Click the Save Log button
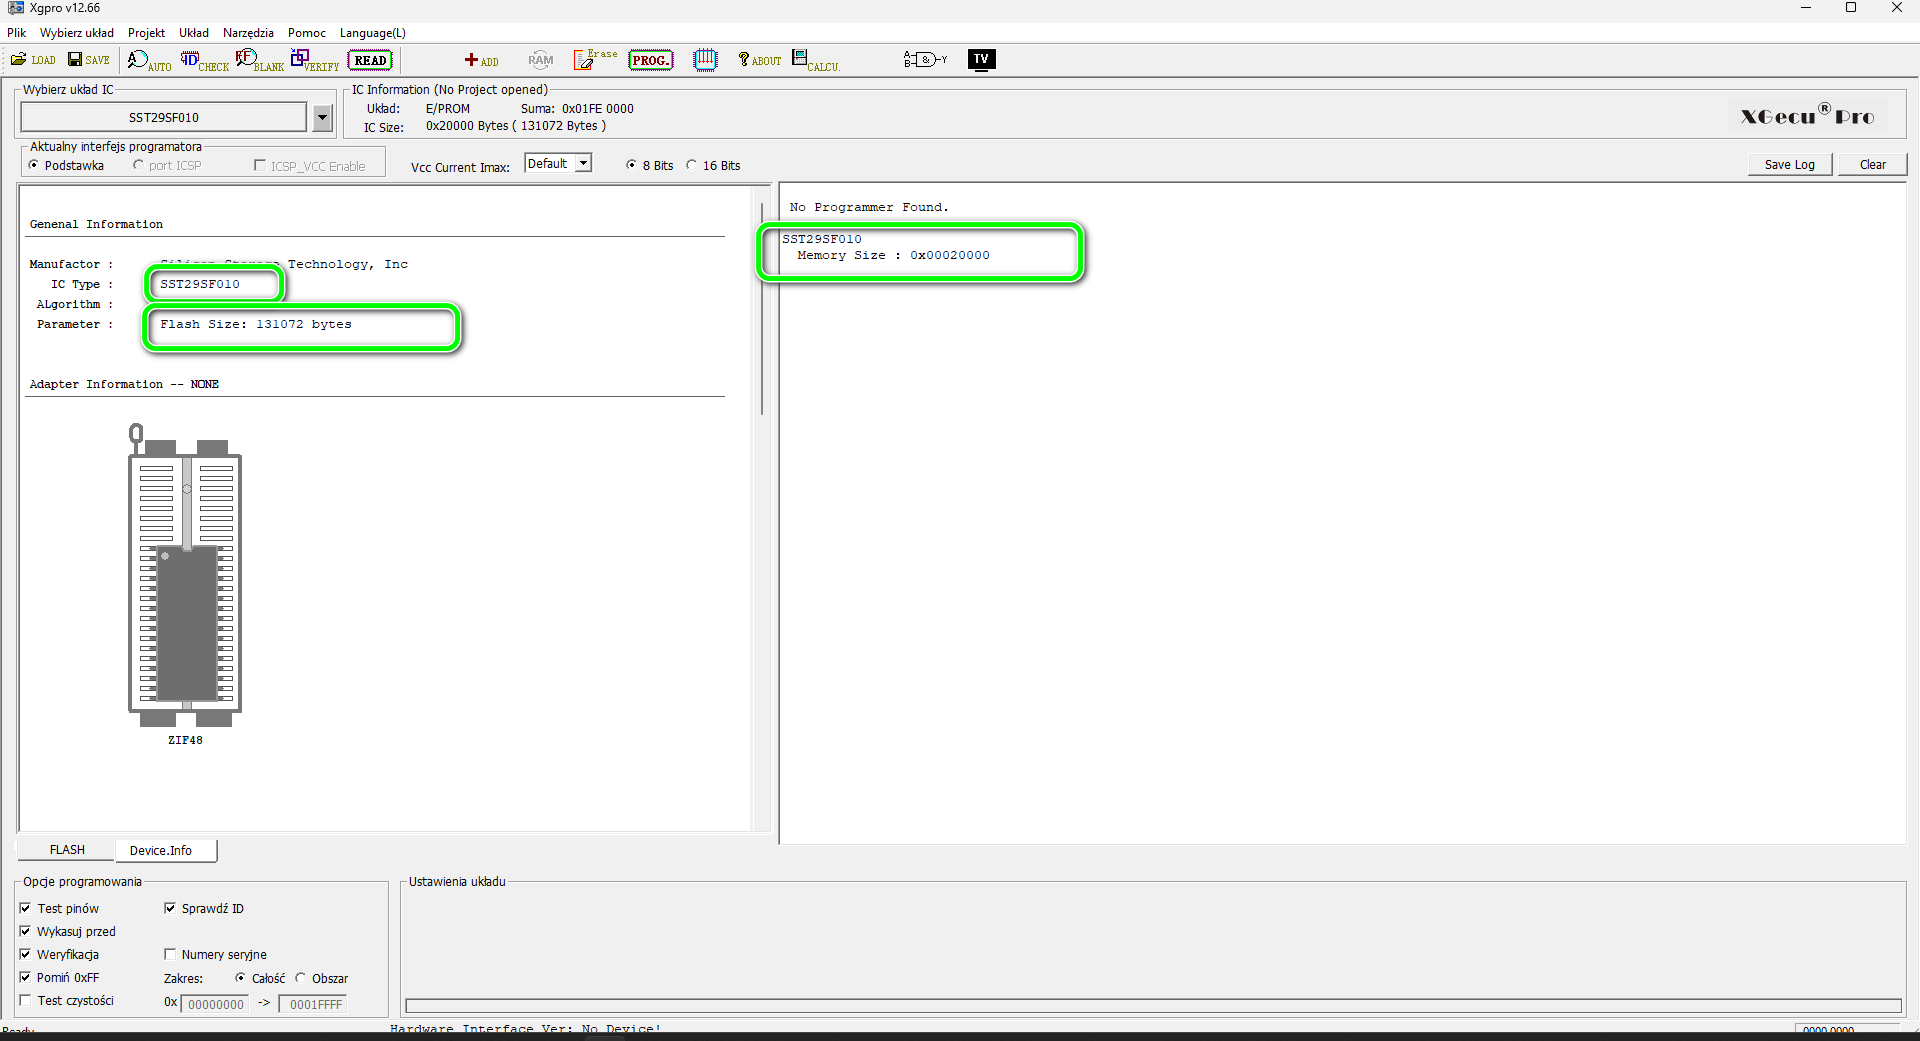Screen dimensions: 1920x1041 click(1790, 165)
